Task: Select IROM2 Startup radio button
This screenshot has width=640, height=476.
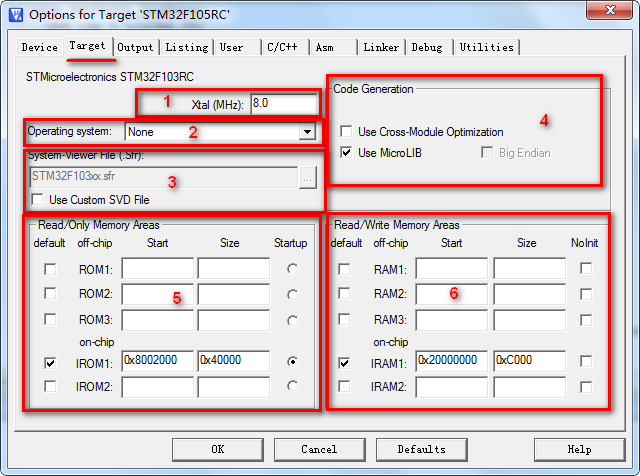Action: click(x=292, y=386)
